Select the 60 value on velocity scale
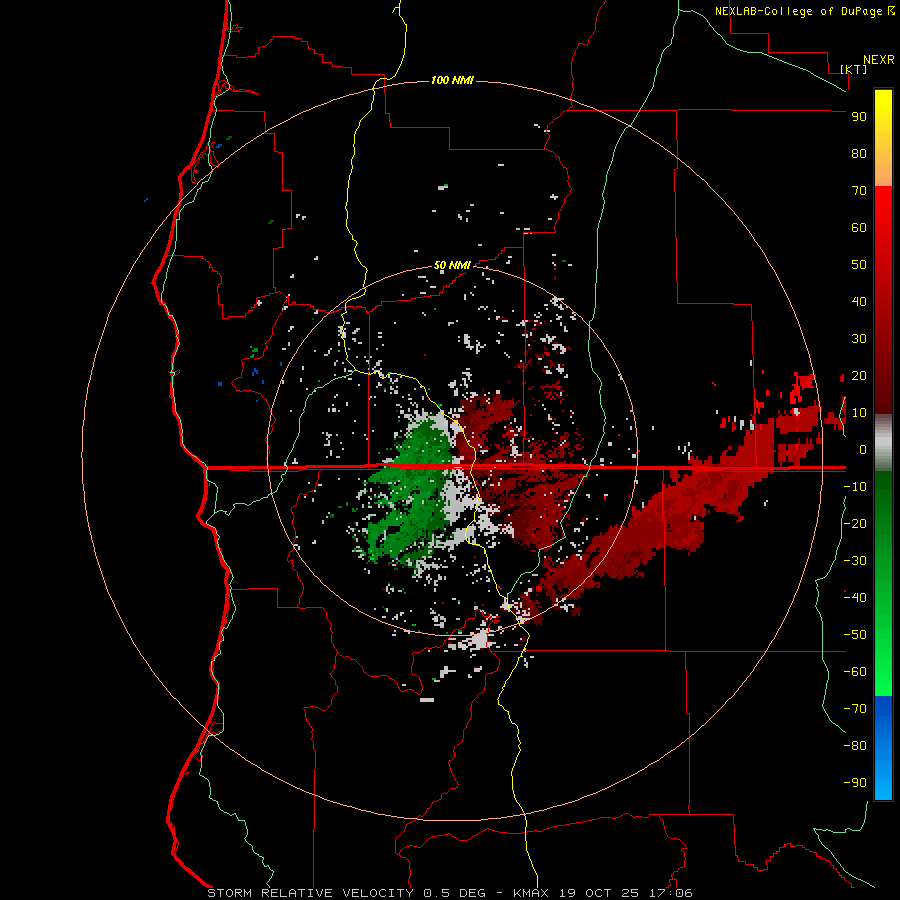 click(x=859, y=227)
